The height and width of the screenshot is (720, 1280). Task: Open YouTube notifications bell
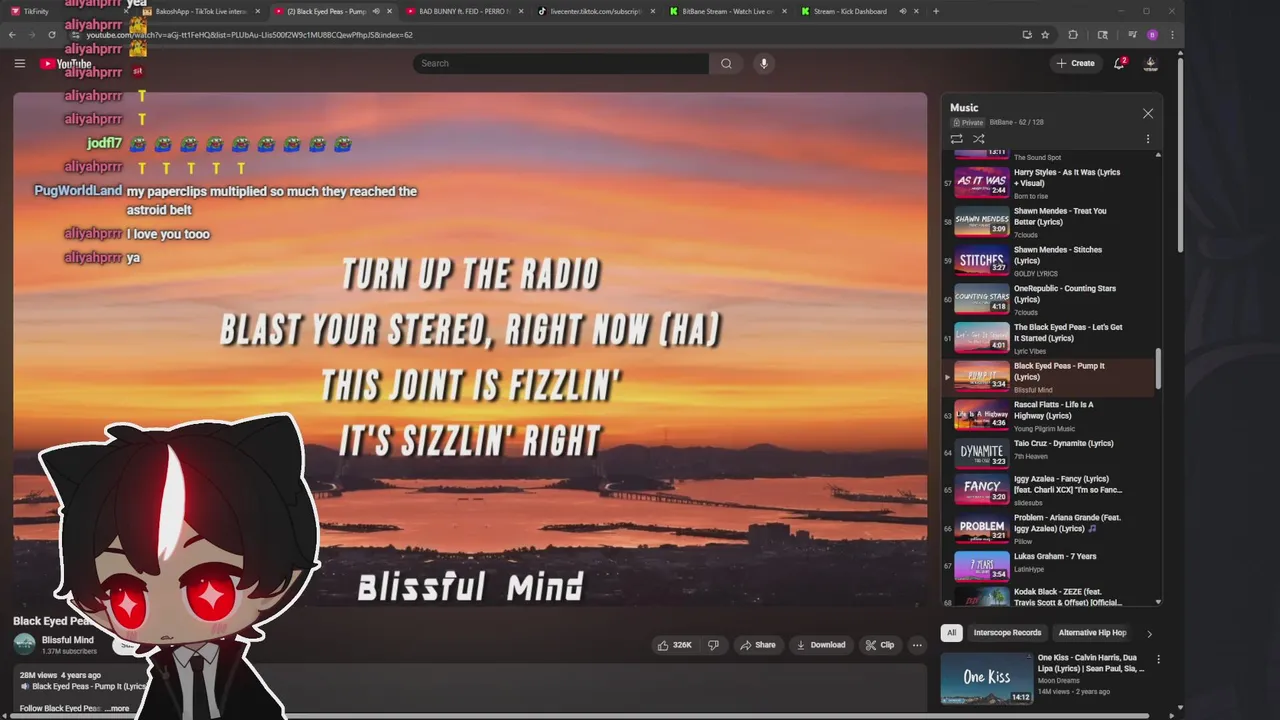[x=1119, y=63]
